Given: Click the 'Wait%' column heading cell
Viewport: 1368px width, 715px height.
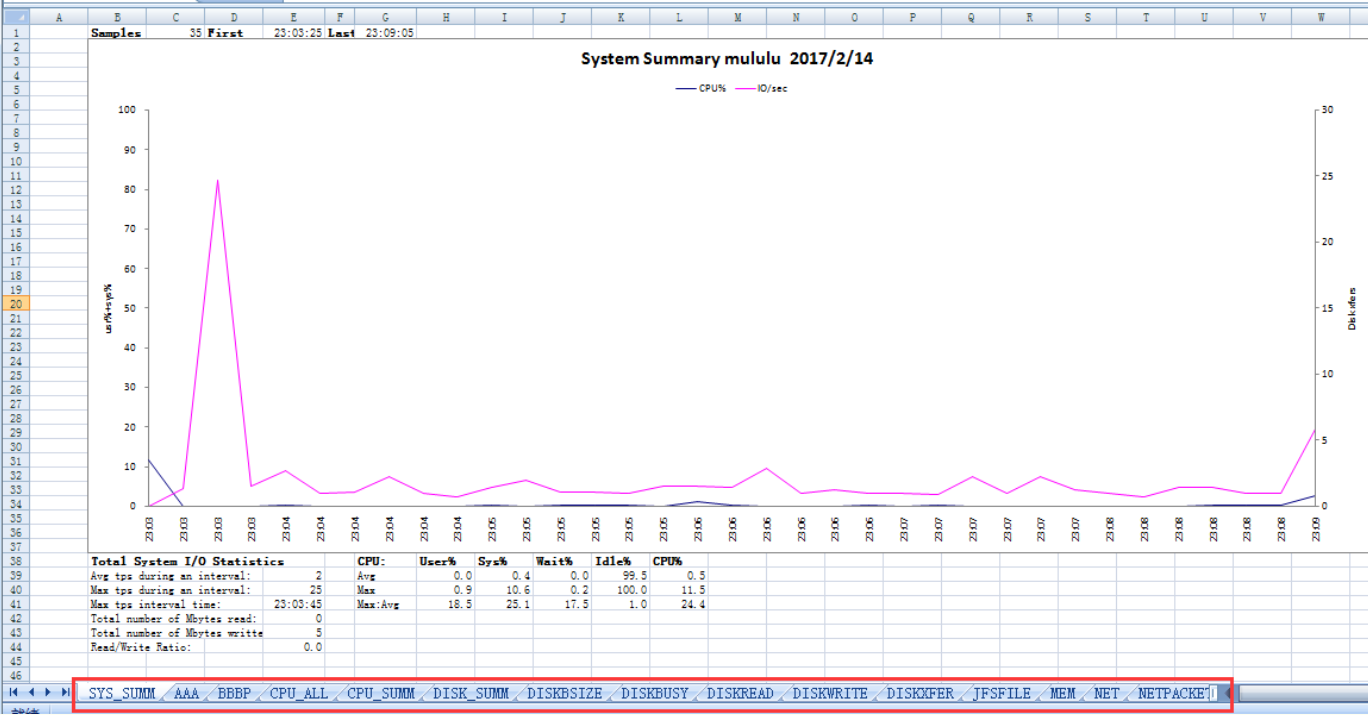Looking at the screenshot, I should coord(562,561).
